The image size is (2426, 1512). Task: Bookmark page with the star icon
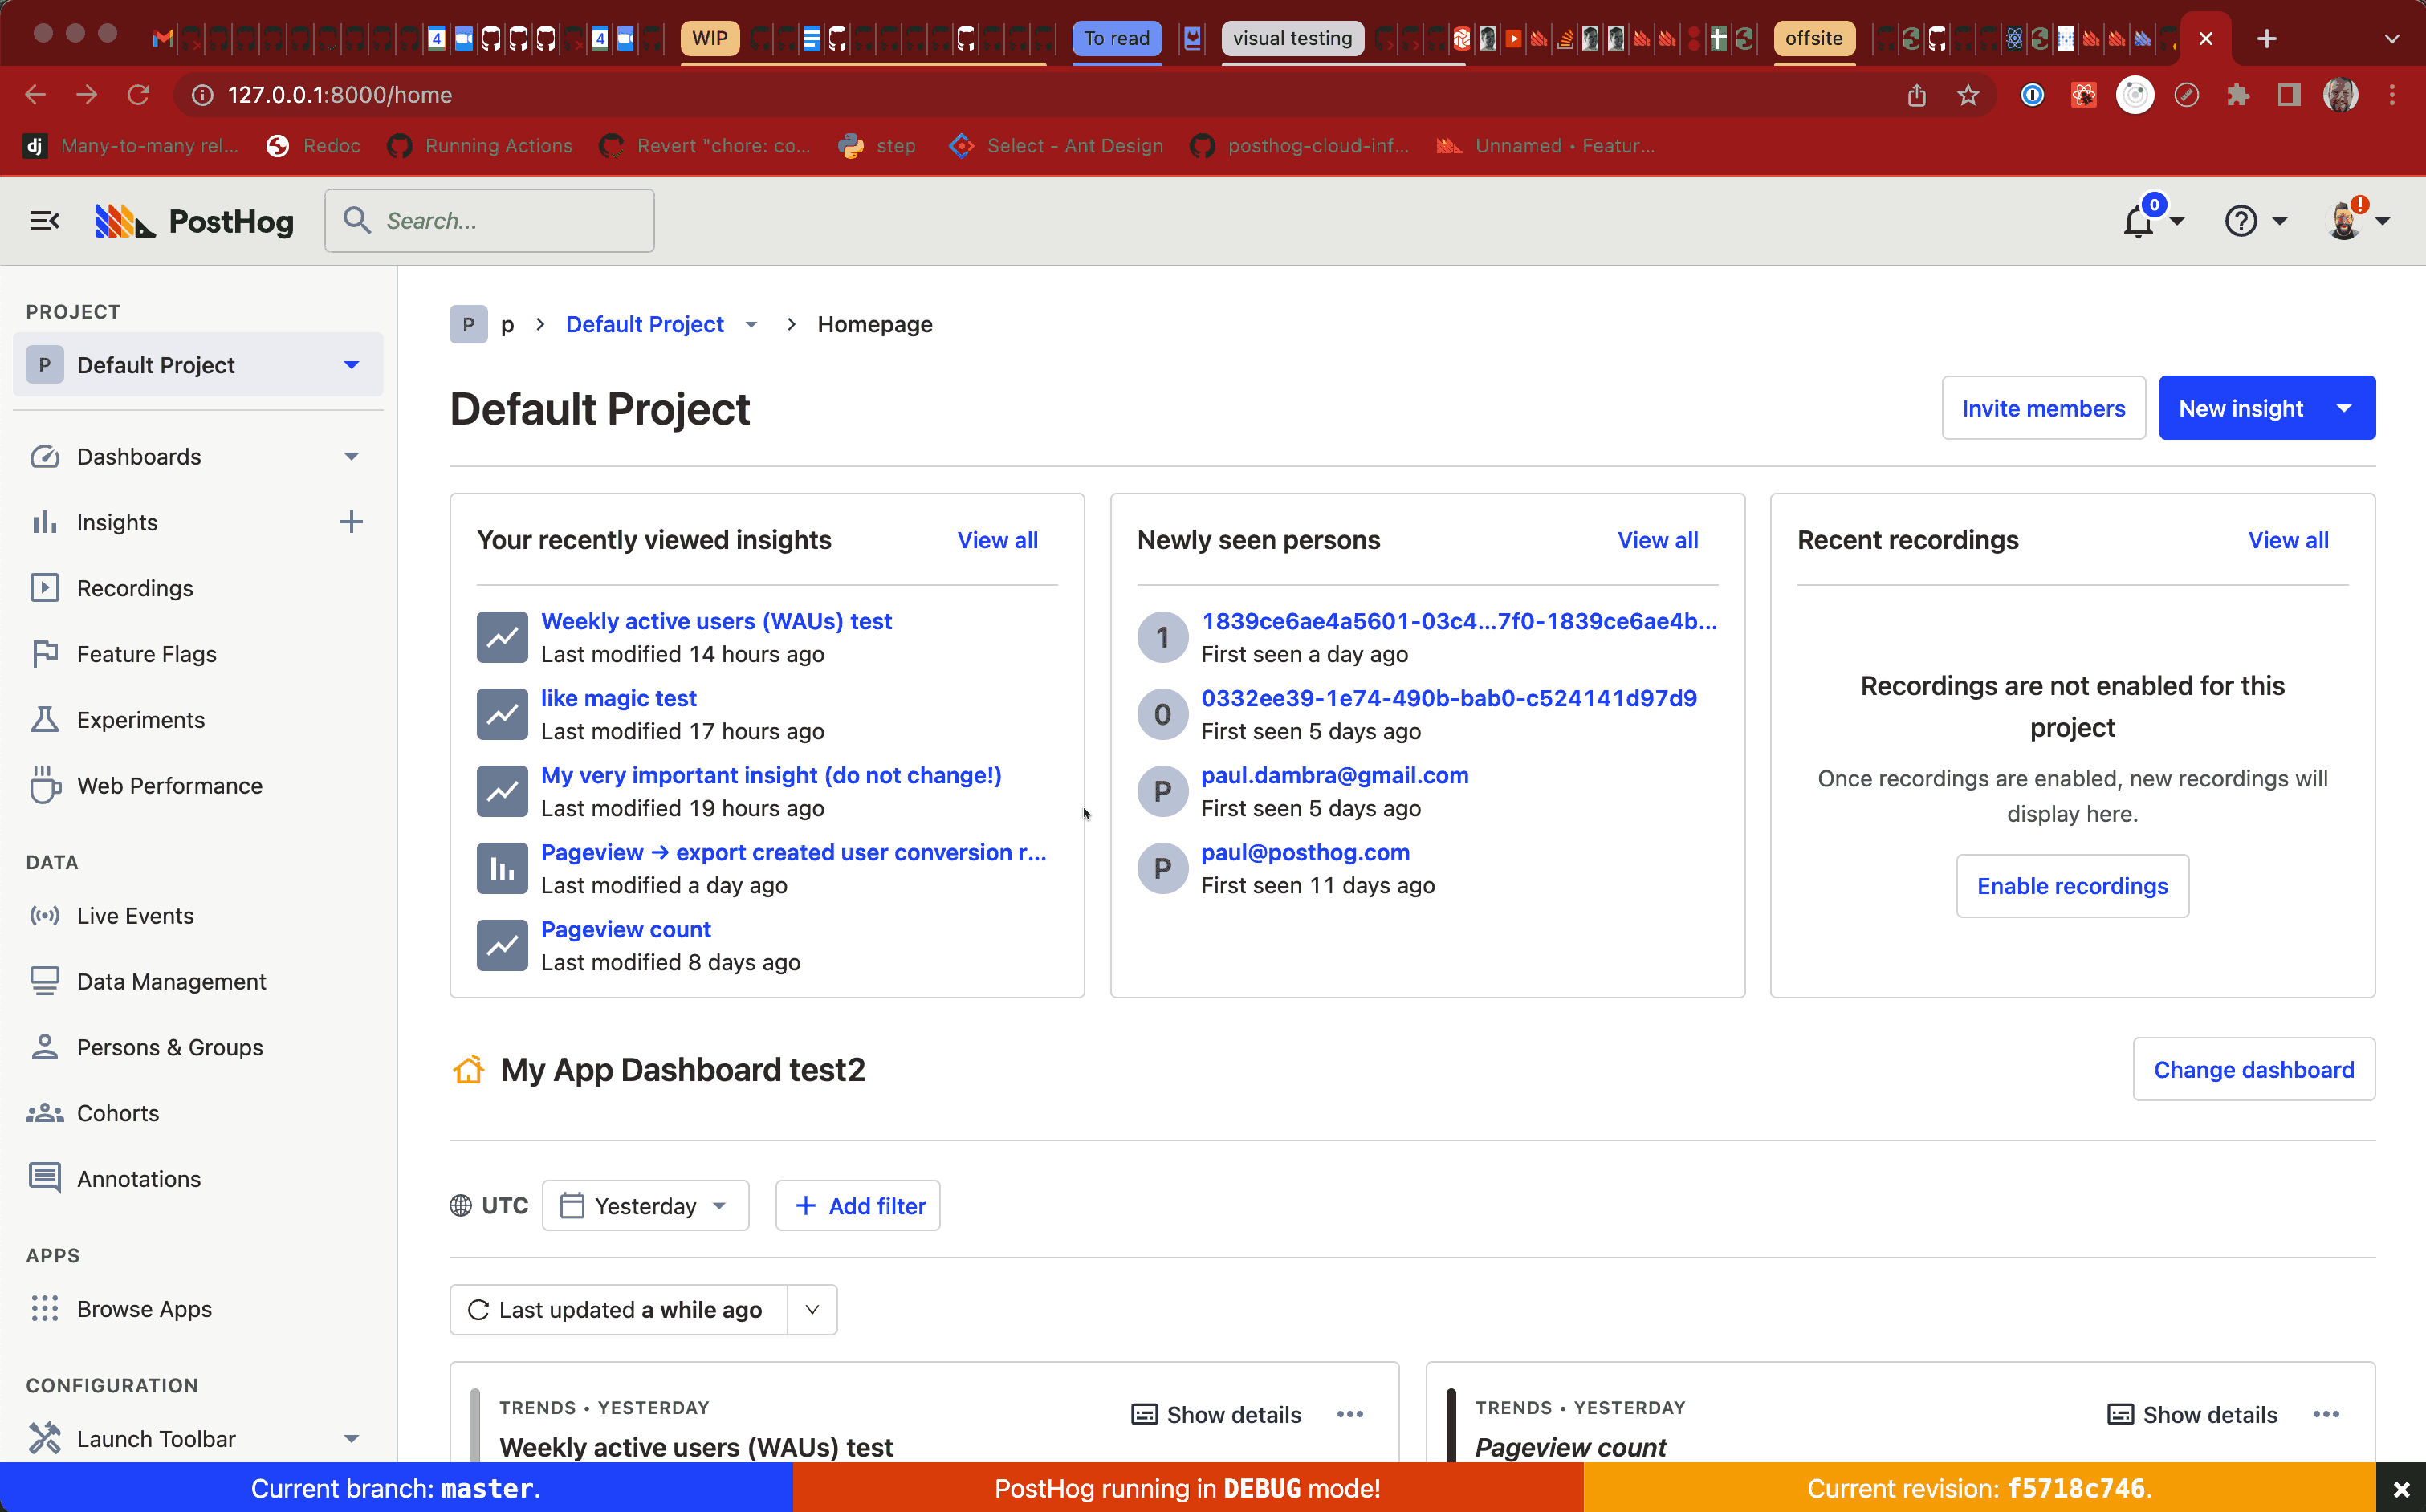click(x=1968, y=95)
